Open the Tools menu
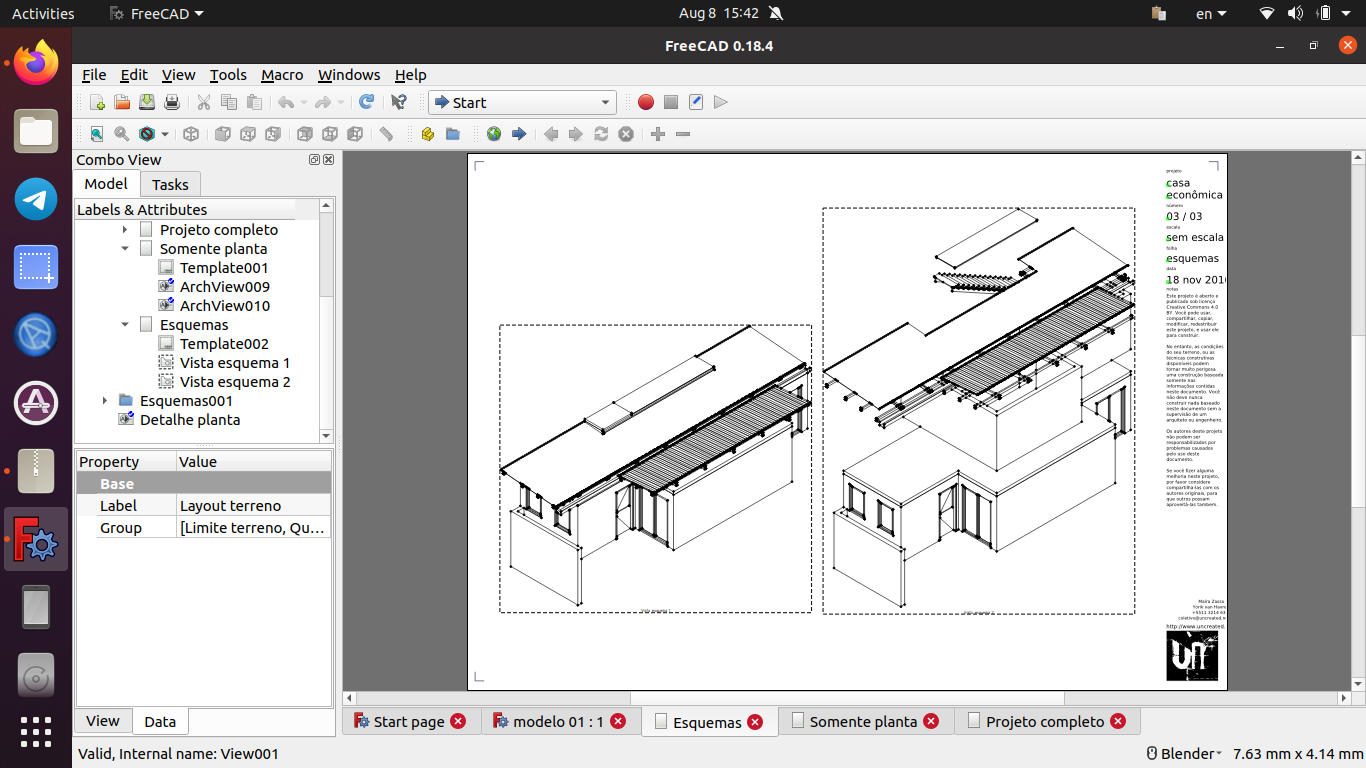The image size is (1366, 768). tap(228, 75)
